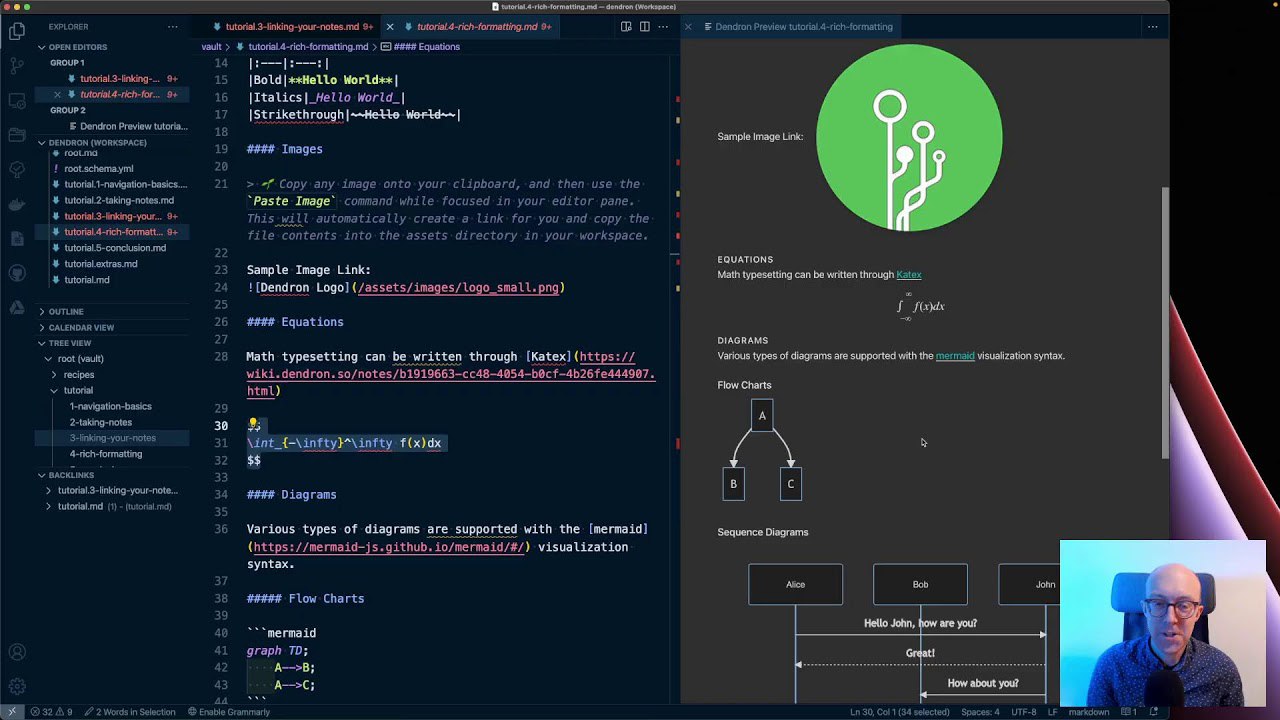Expand the Outline section
Viewport: 1280px width, 720px height.
coord(66,311)
